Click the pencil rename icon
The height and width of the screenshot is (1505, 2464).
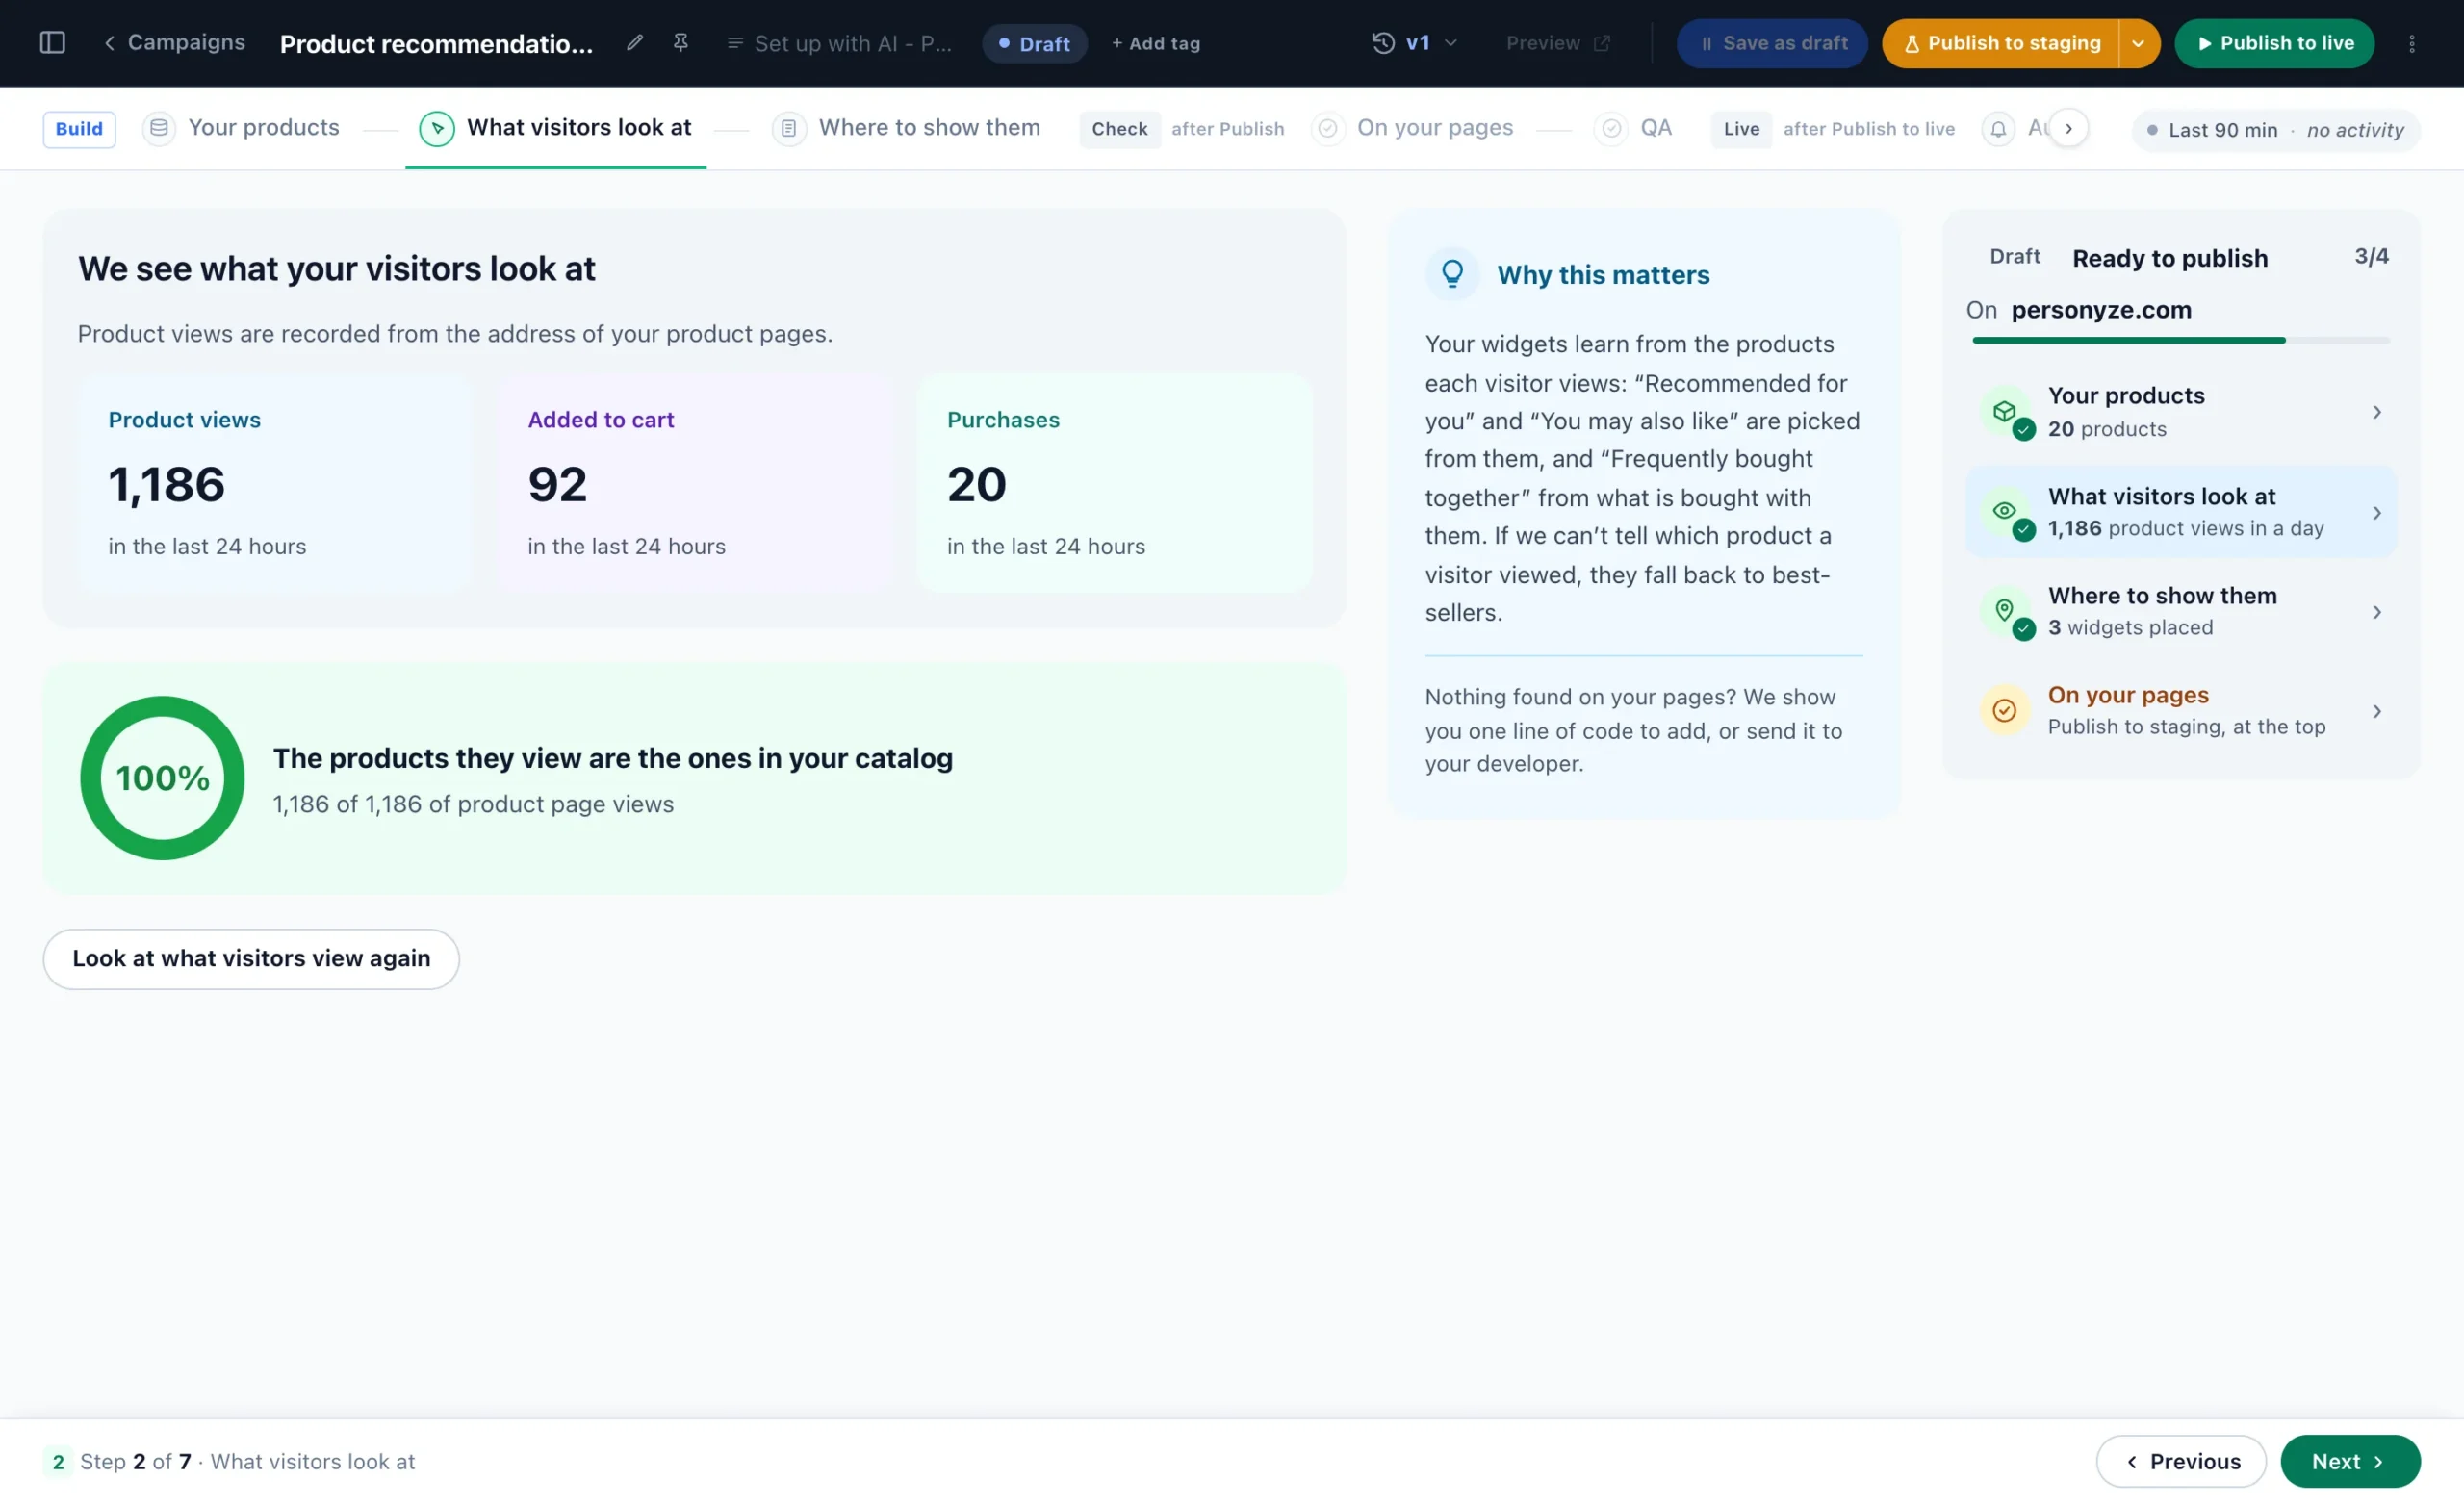point(634,43)
